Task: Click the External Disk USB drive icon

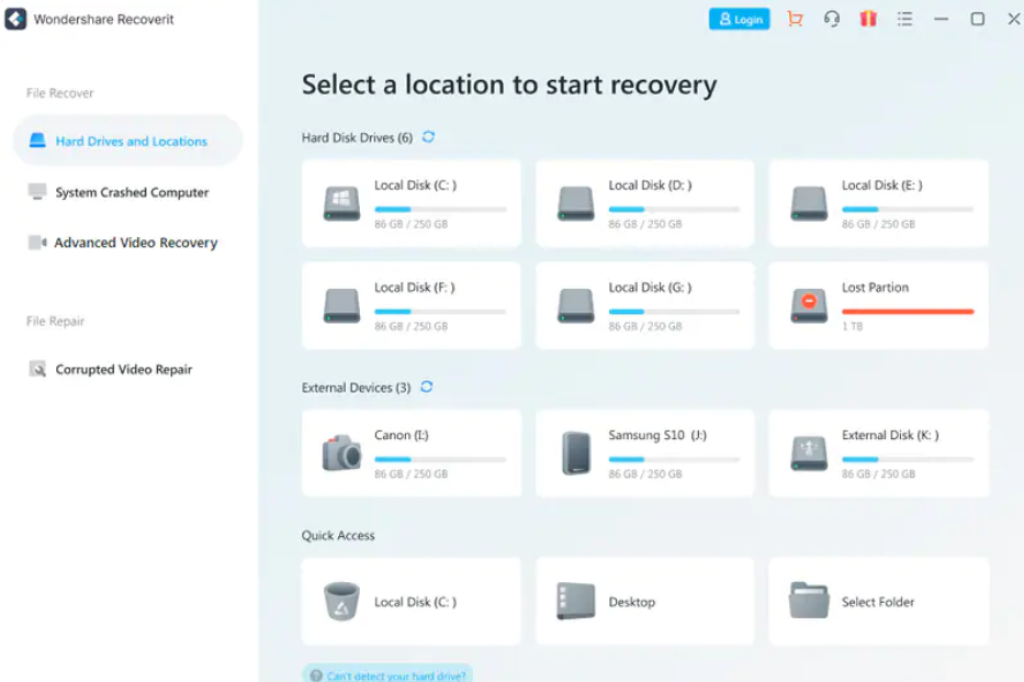Action: point(809,453)
